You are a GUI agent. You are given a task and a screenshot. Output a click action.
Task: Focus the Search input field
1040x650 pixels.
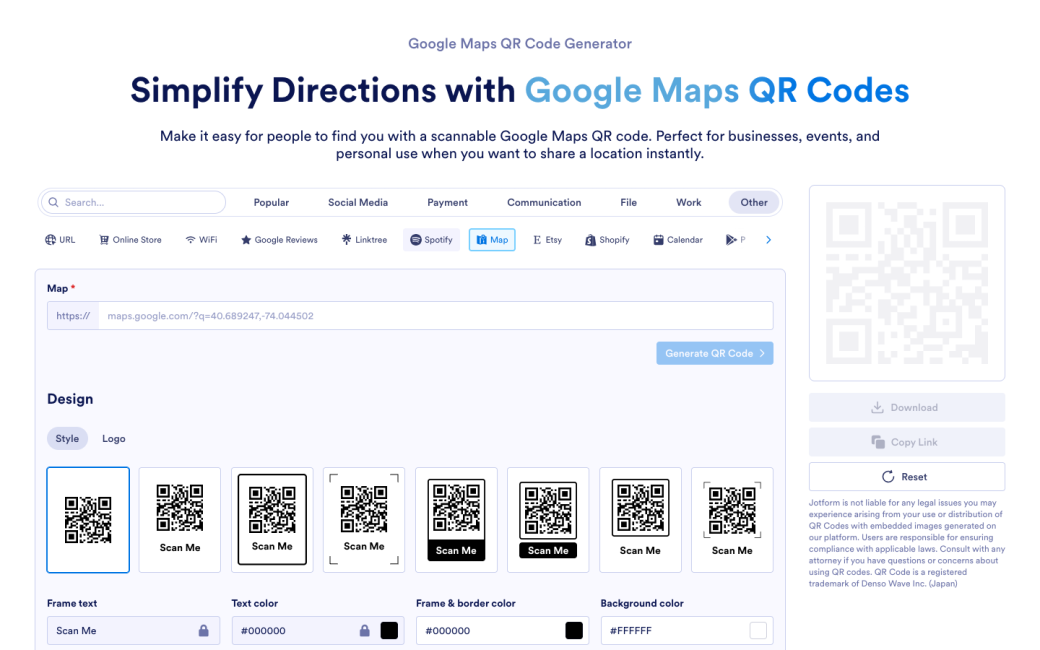134,202
